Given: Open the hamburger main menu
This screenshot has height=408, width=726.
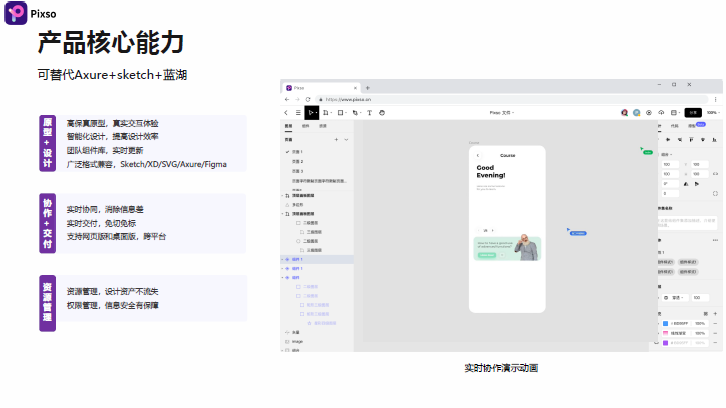Looking at the screenshot, I should coord(297,113).
